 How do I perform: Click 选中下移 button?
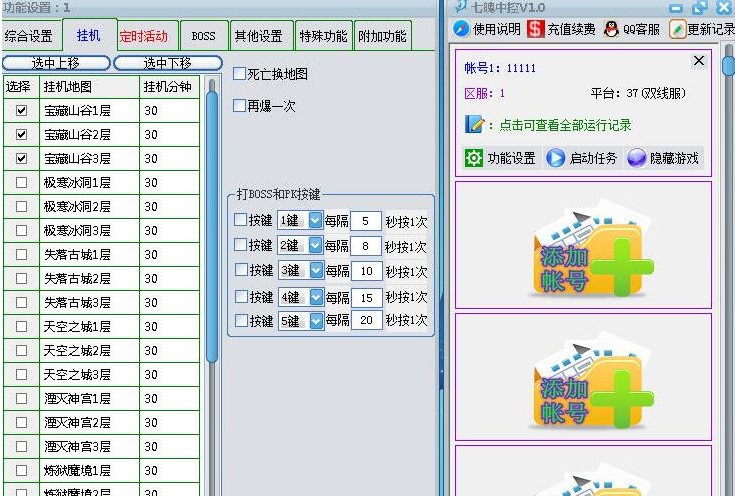point(167,63)
